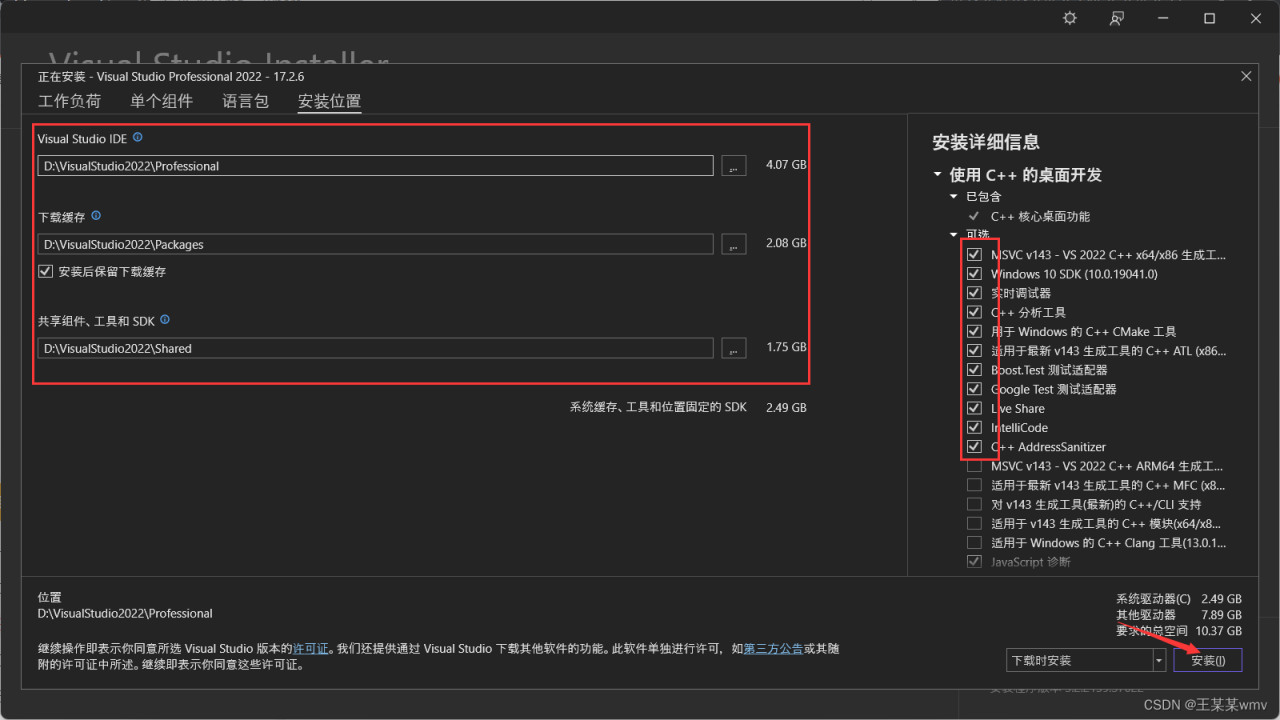Click the 其他驱动器 size entry
Screen dimensions: 1280x720
point(1179,614)
